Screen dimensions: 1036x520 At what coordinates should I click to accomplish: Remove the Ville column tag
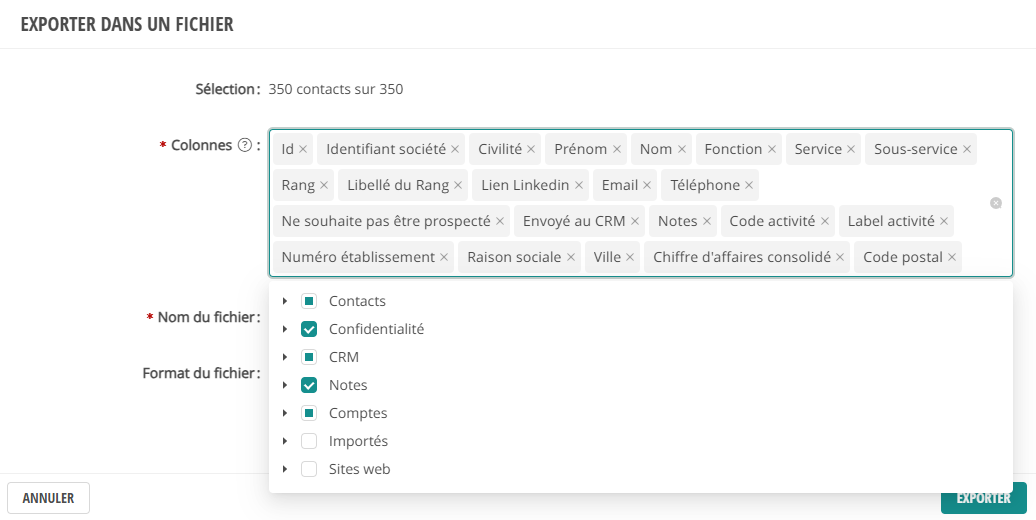point(630,258)
